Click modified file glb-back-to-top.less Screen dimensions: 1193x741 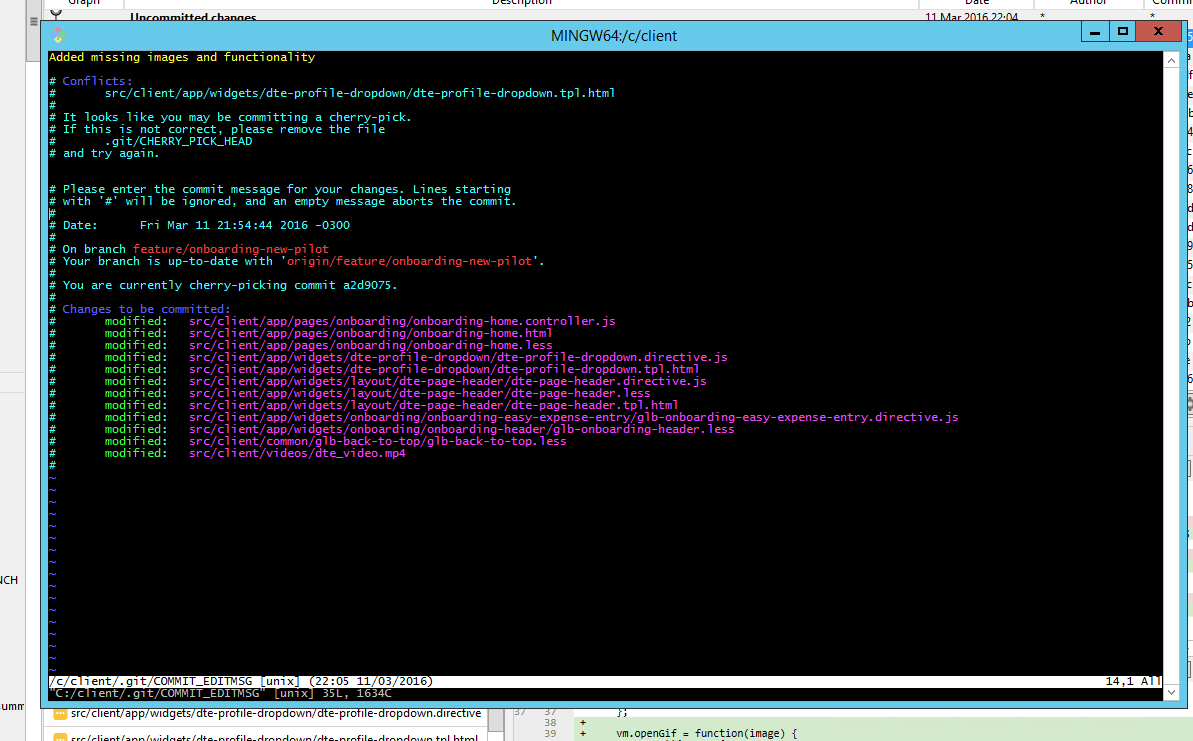click(377, 441)
